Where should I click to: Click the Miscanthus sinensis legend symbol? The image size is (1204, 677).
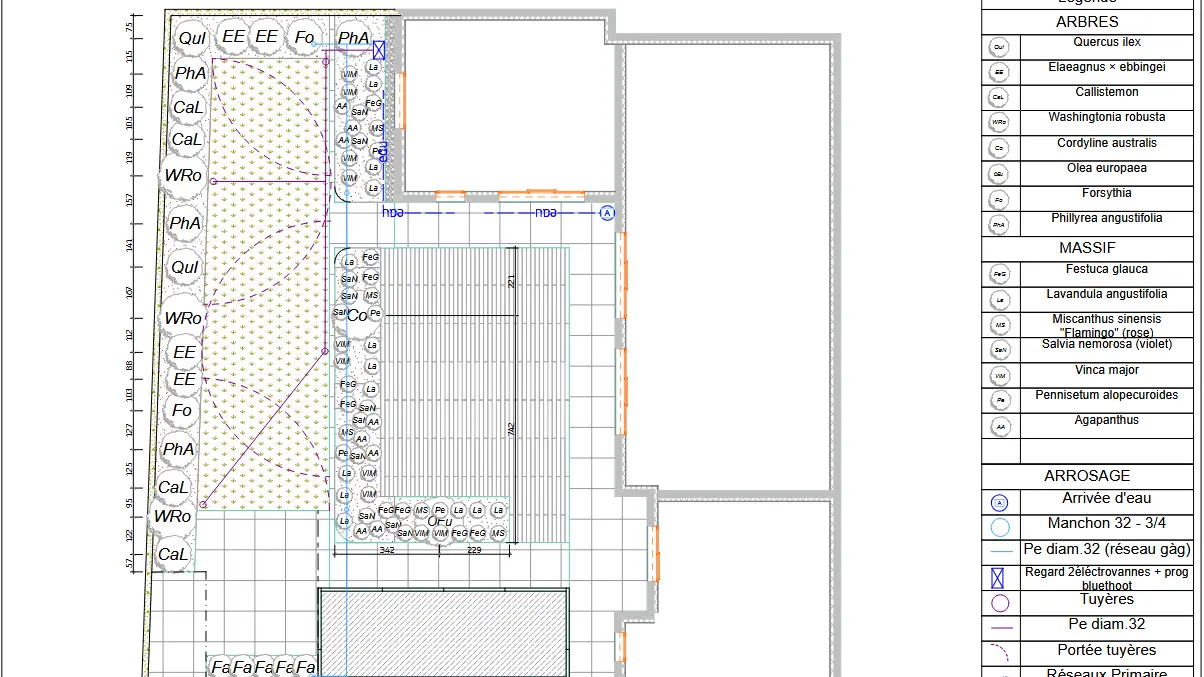coord(999,325)
